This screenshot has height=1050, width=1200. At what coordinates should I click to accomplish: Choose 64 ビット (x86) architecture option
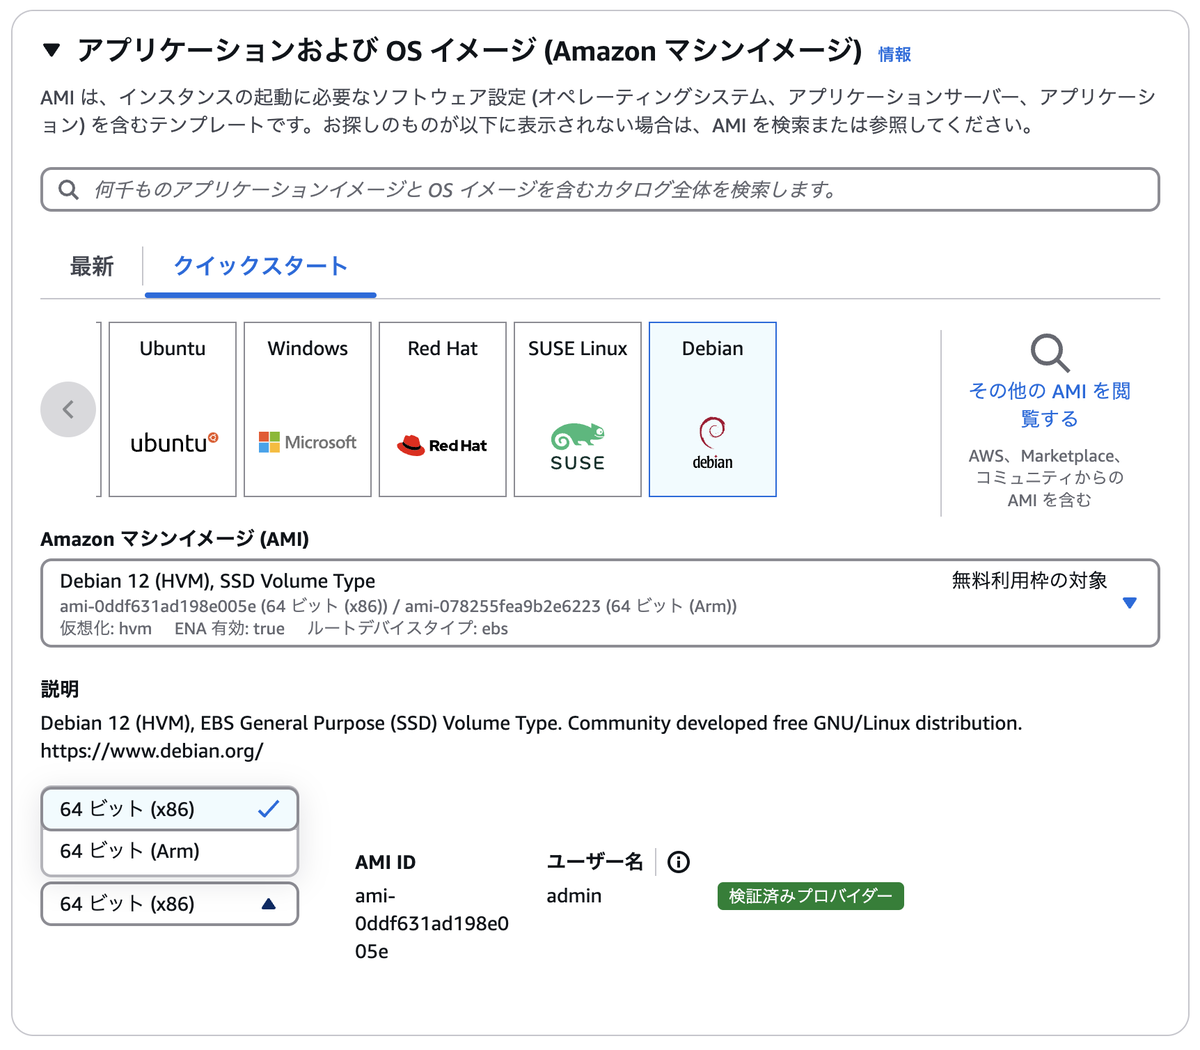click(x=170, y=809)
